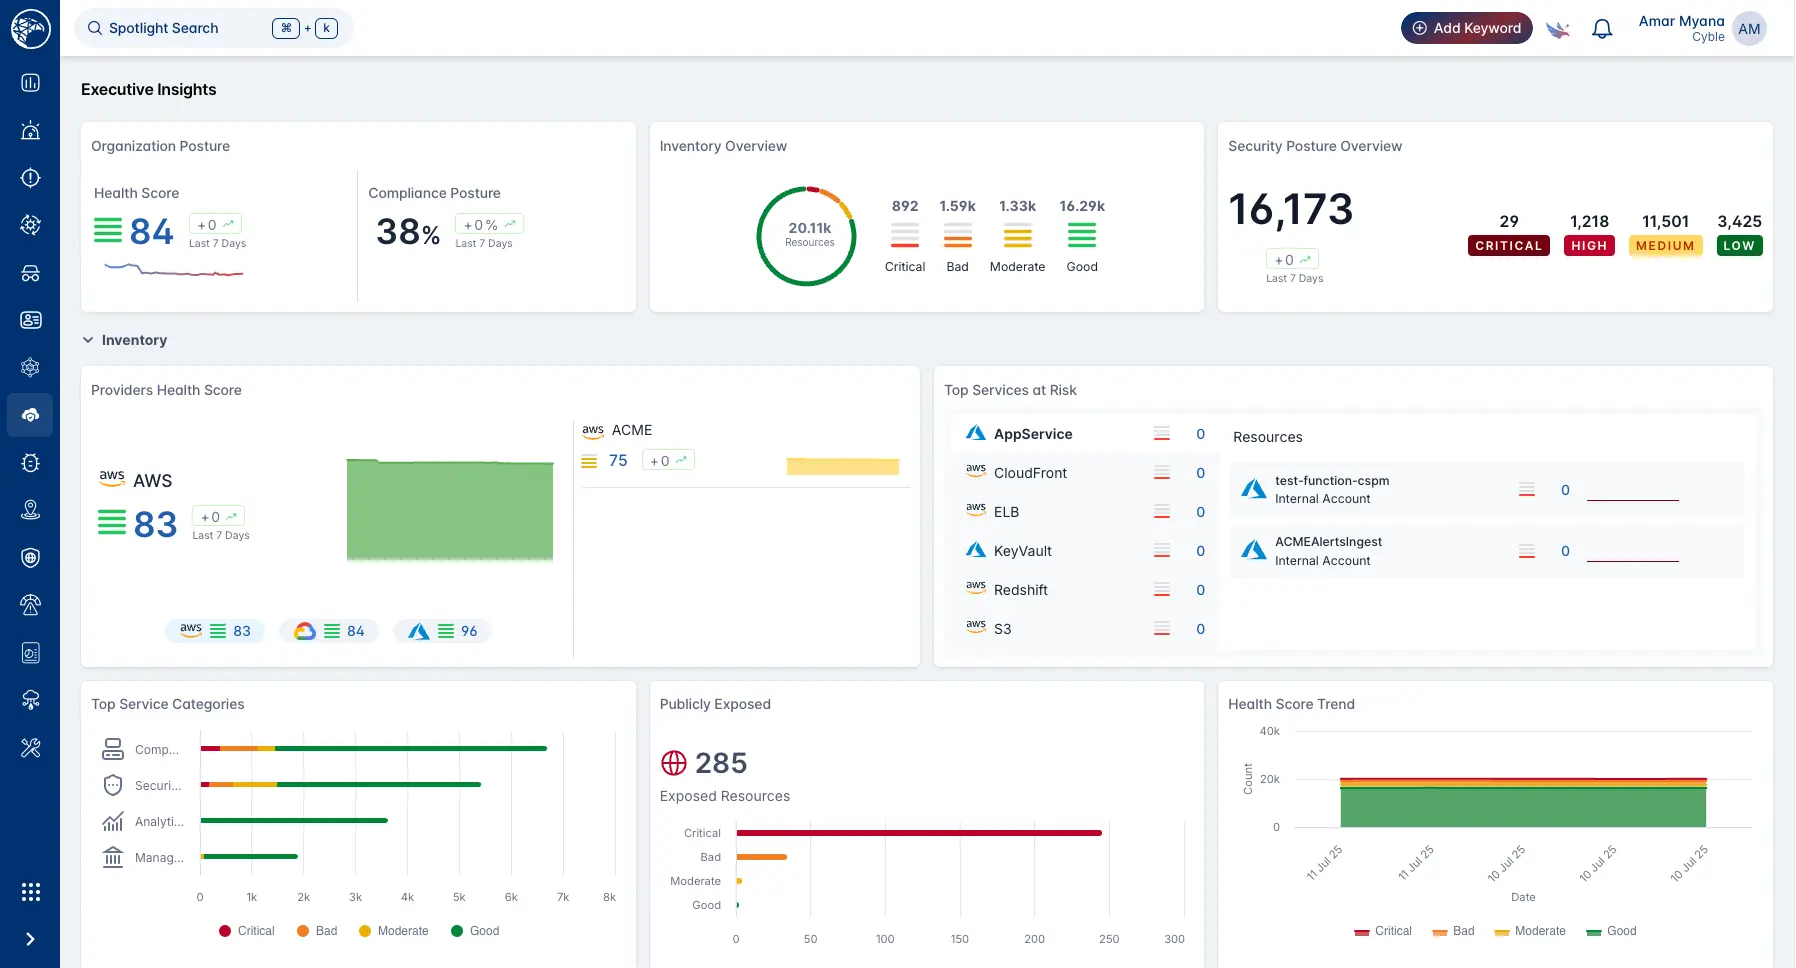Collapse the Inventory section
1796x968 pixels.
click(88, 340)
